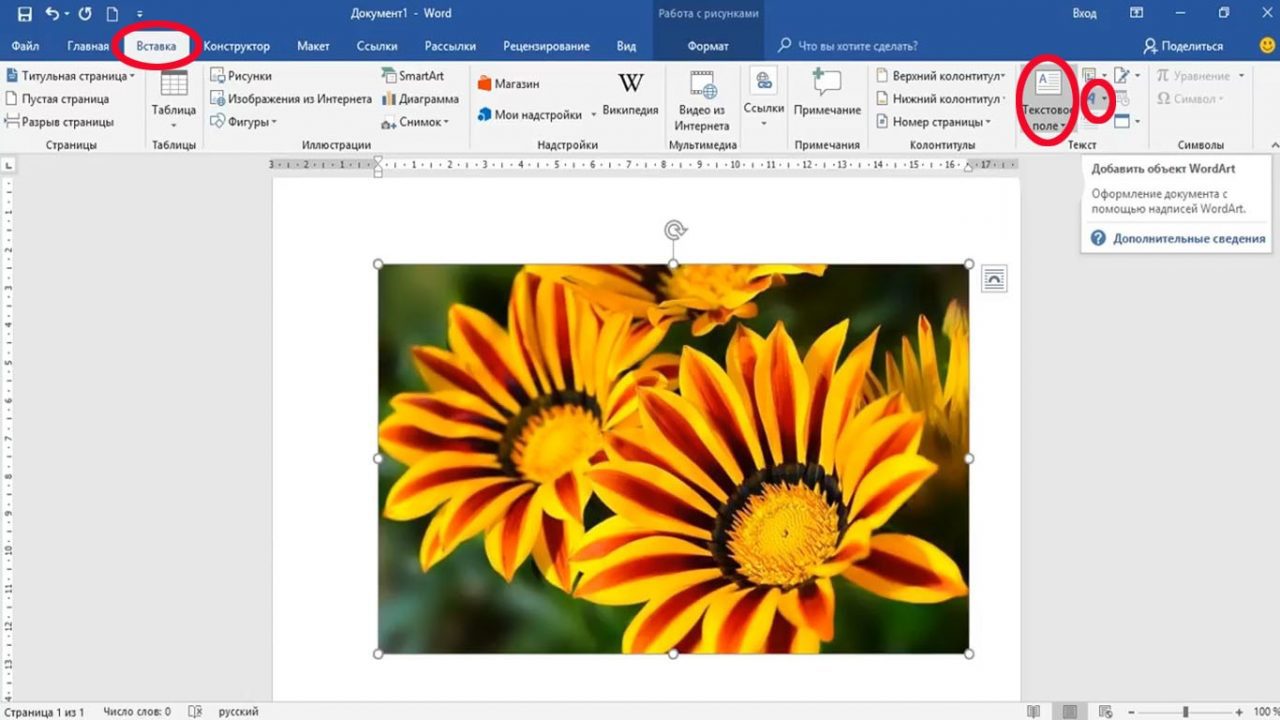Open Мои надстройки

[530, 115]
